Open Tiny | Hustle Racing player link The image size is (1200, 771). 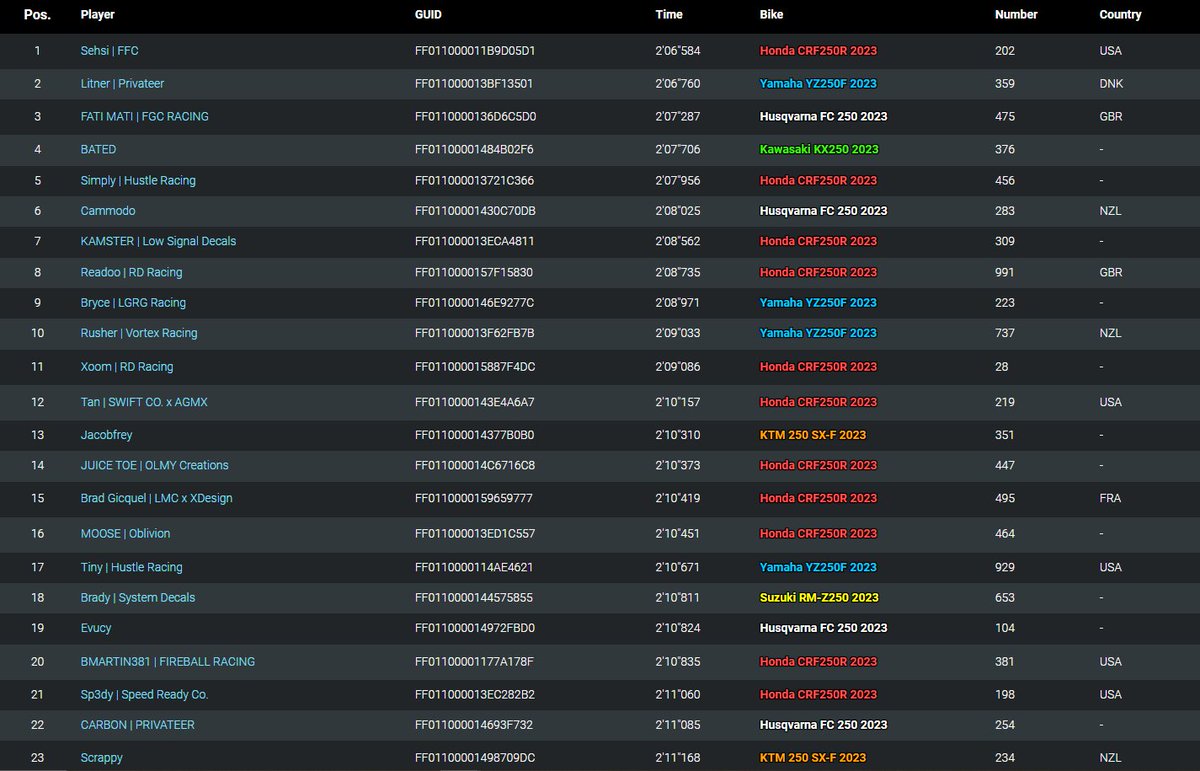131,567
